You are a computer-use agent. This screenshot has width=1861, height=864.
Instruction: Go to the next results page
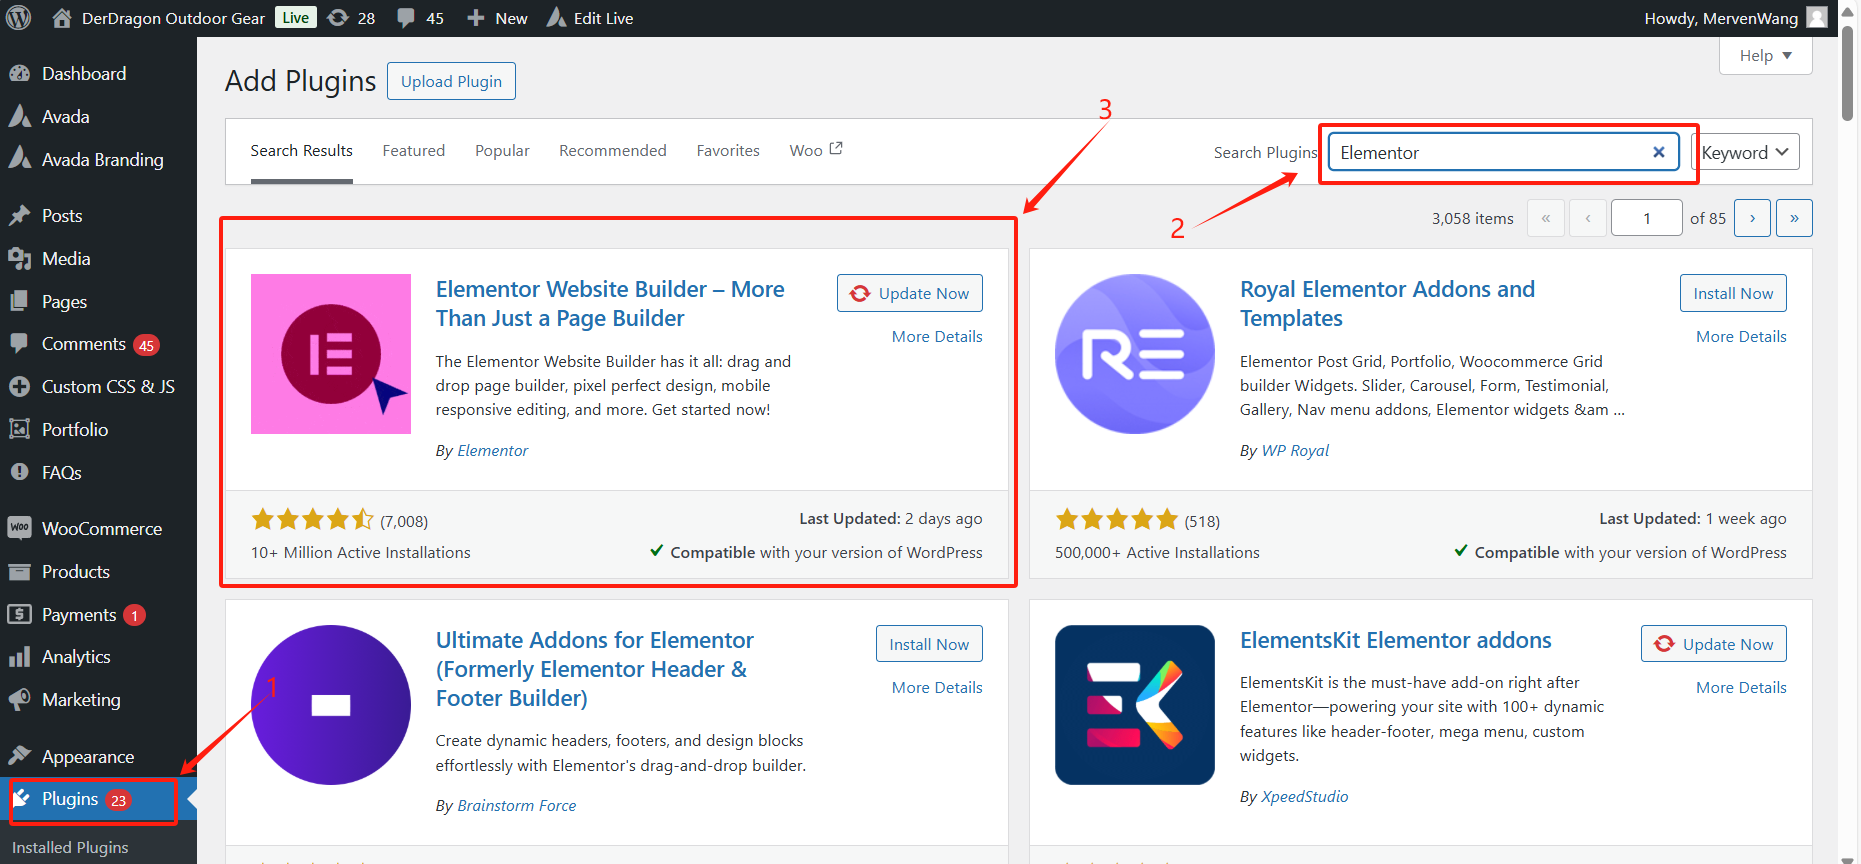click(x=1752, y=218)
